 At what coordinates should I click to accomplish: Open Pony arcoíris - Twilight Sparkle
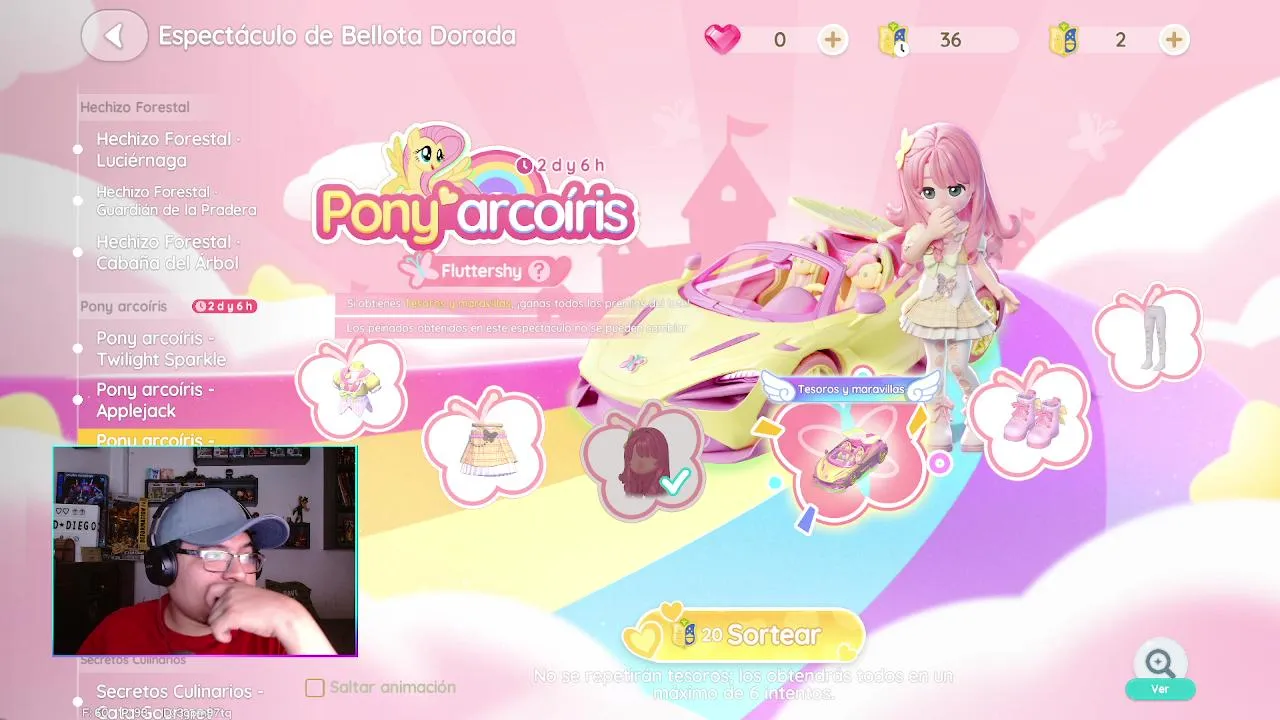(x=161, y=348)
